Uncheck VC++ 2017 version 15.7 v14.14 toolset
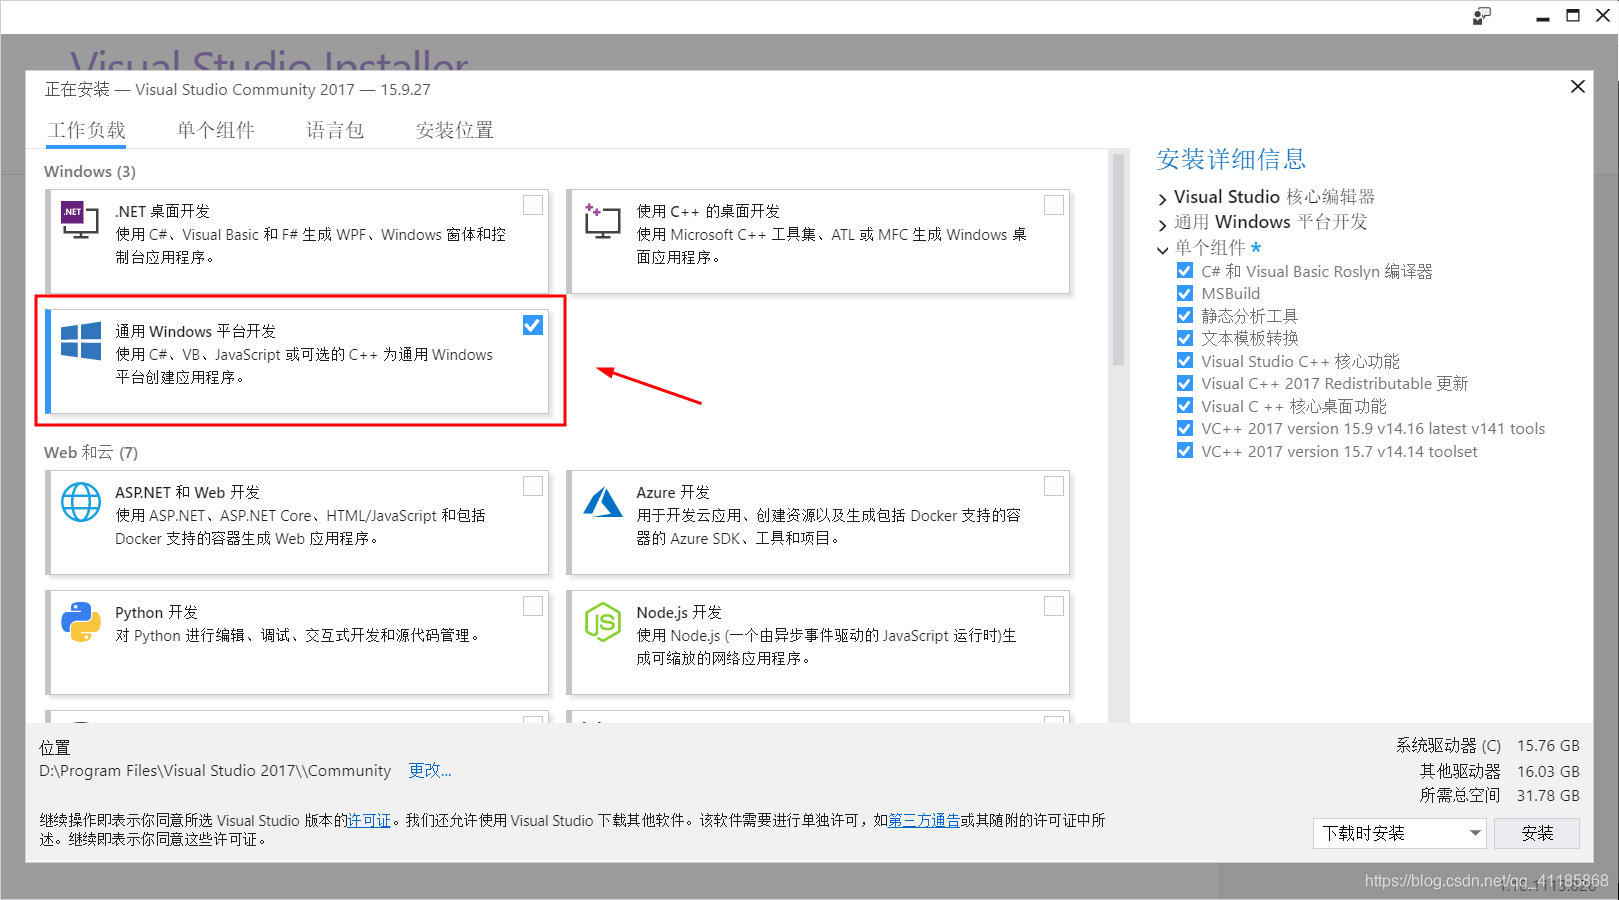This screenshot has height=900, width=1619. pos(1185,451)
